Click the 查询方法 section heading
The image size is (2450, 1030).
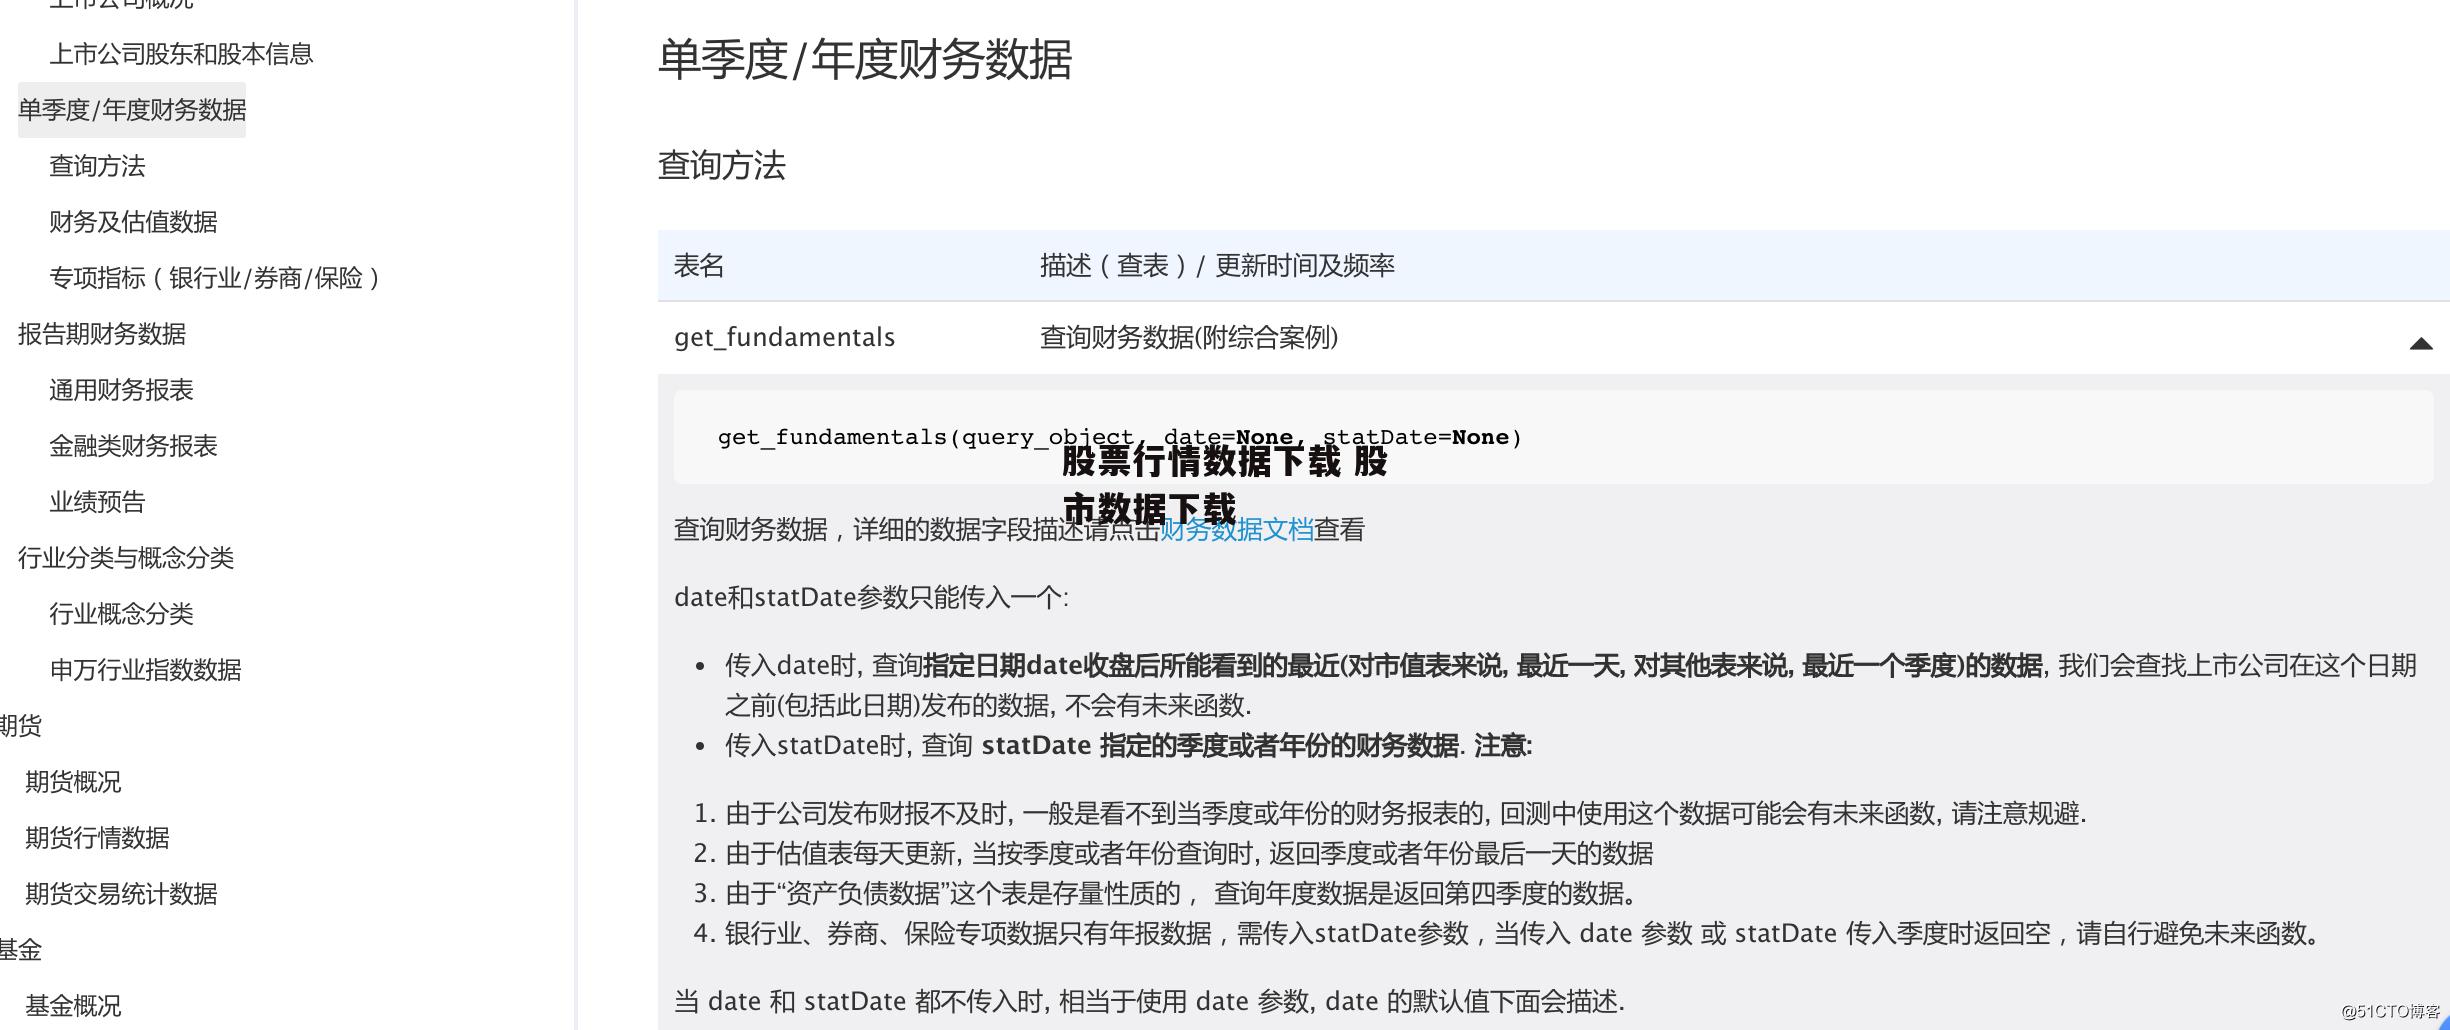click(x=722, y=166)
